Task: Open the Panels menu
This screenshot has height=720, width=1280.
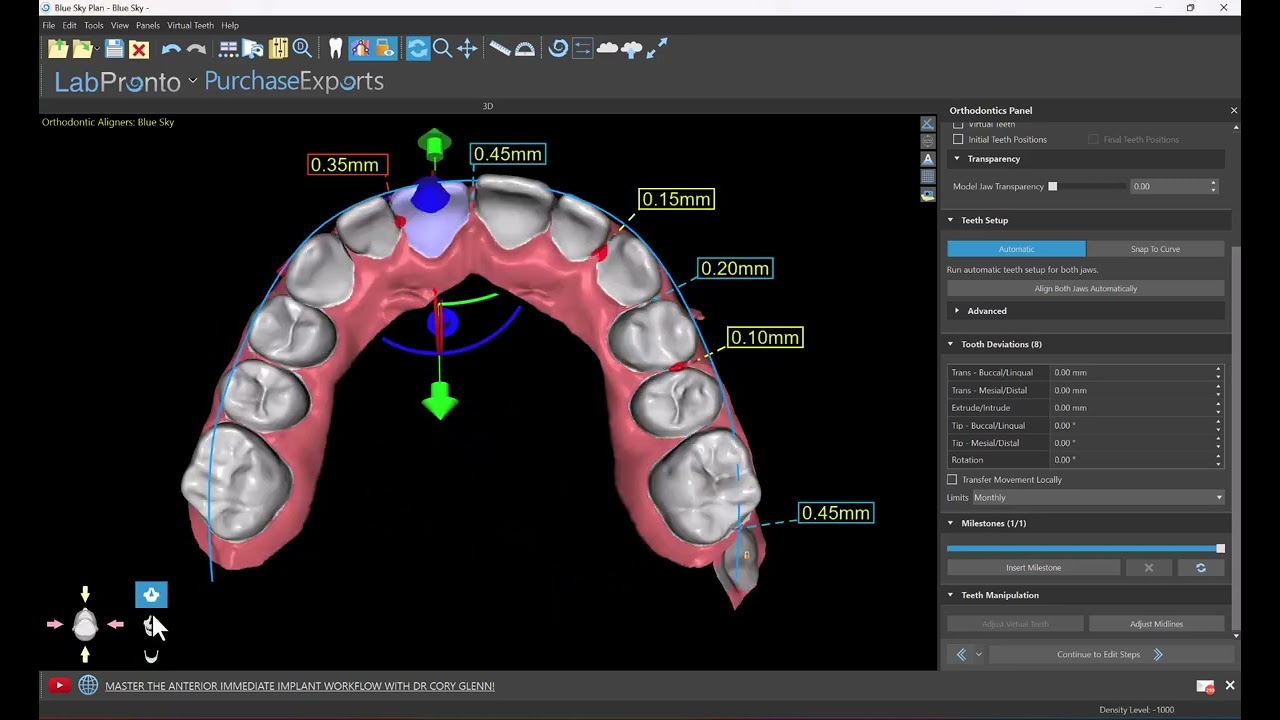Action: 147,25
